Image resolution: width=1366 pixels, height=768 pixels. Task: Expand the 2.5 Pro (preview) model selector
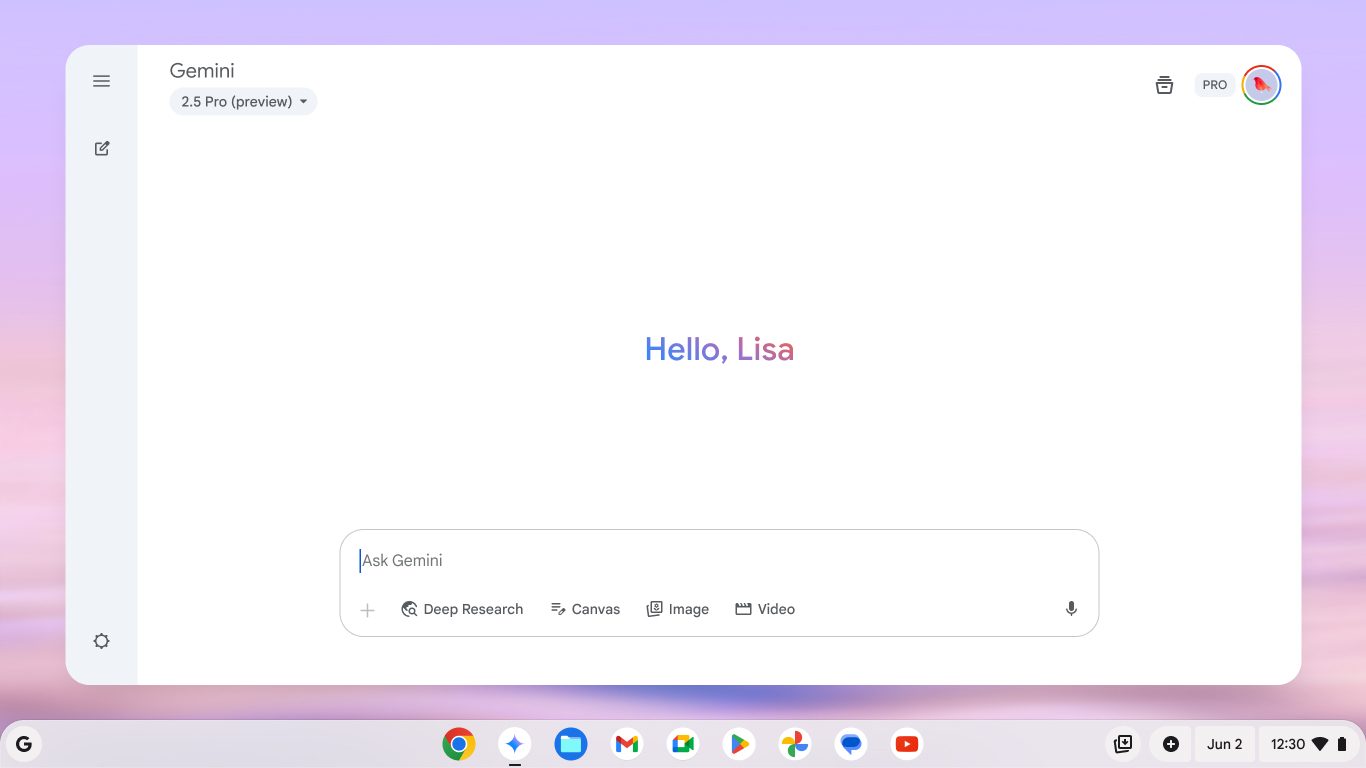tap(243, 102)
